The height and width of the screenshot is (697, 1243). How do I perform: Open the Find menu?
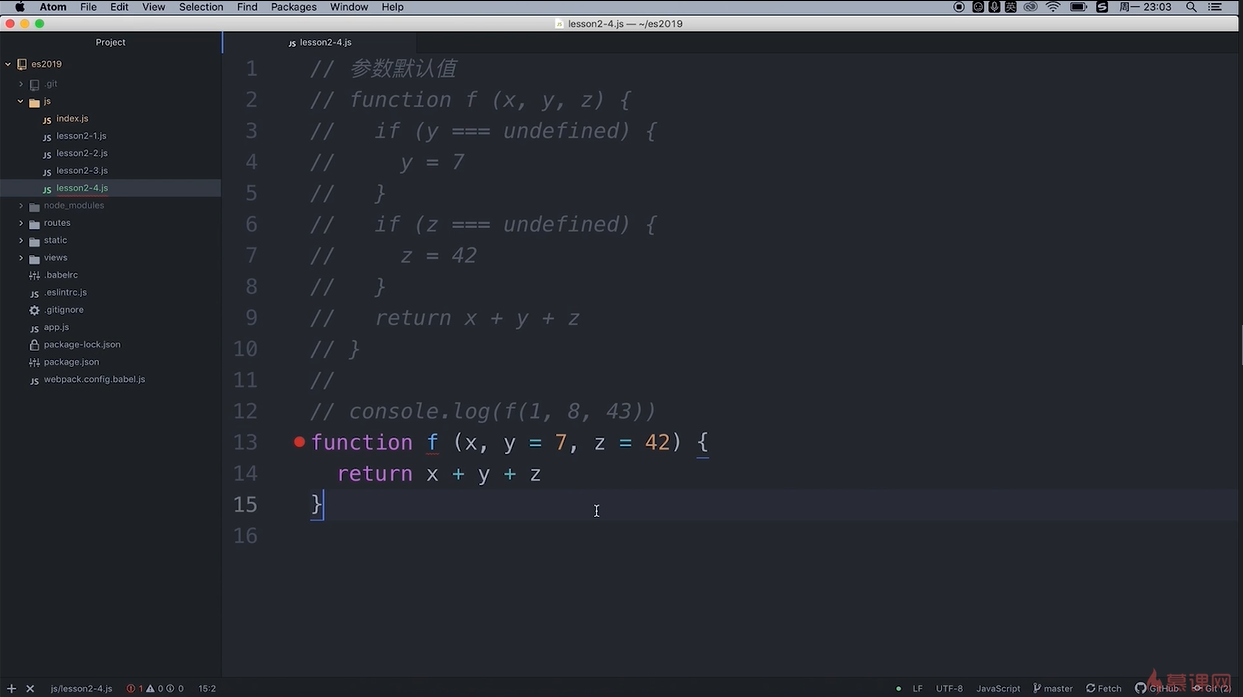coord(247,7)
